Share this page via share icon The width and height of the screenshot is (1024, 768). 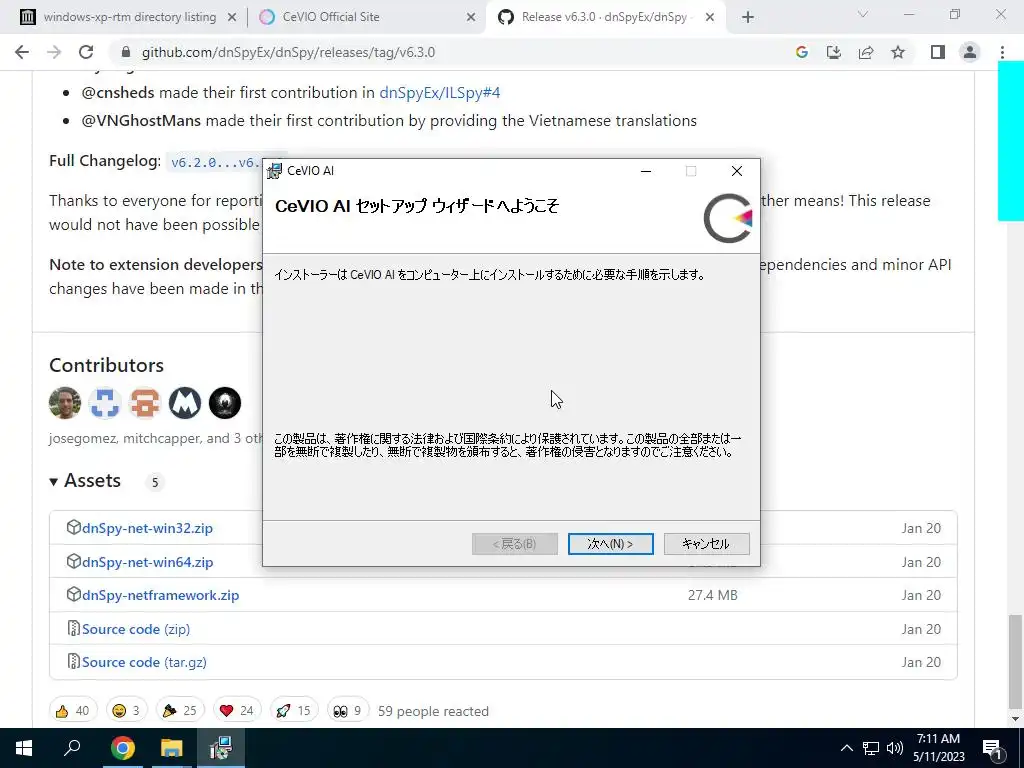point(866,52)
